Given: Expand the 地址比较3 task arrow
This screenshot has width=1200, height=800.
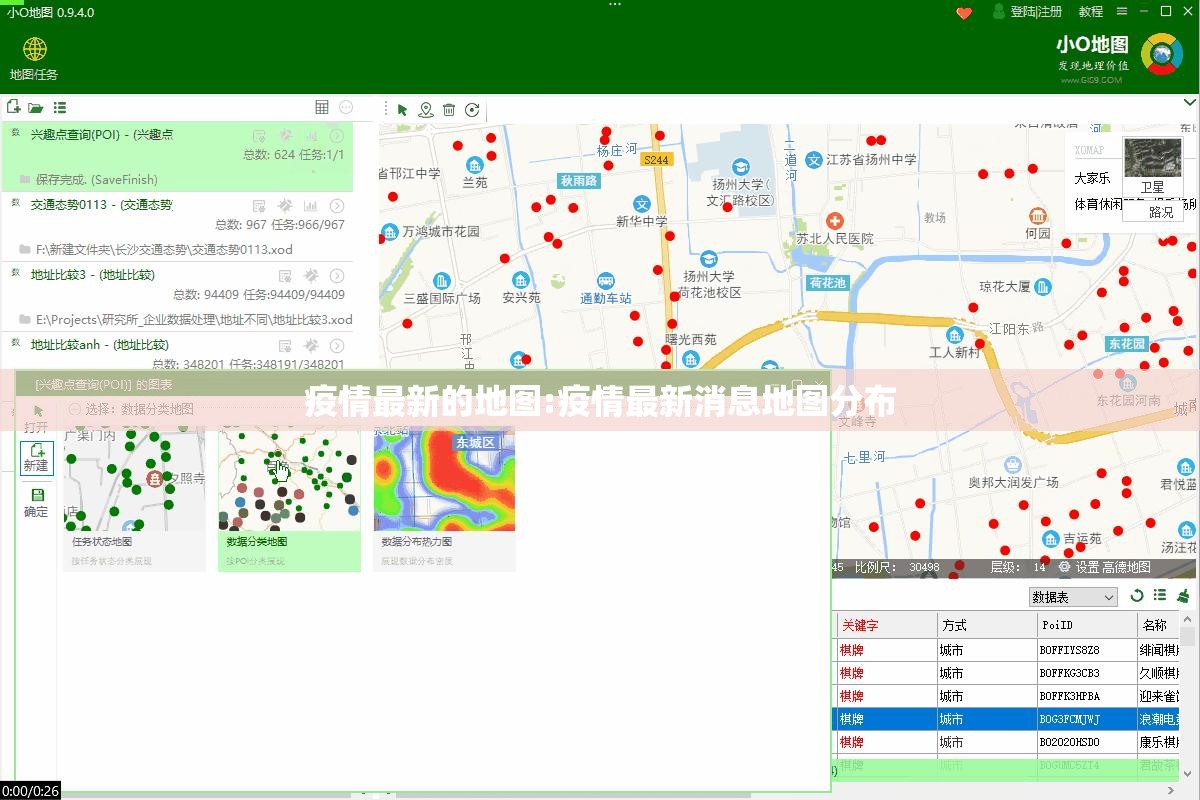Looking at the screenshot, I should coord(337,276).
